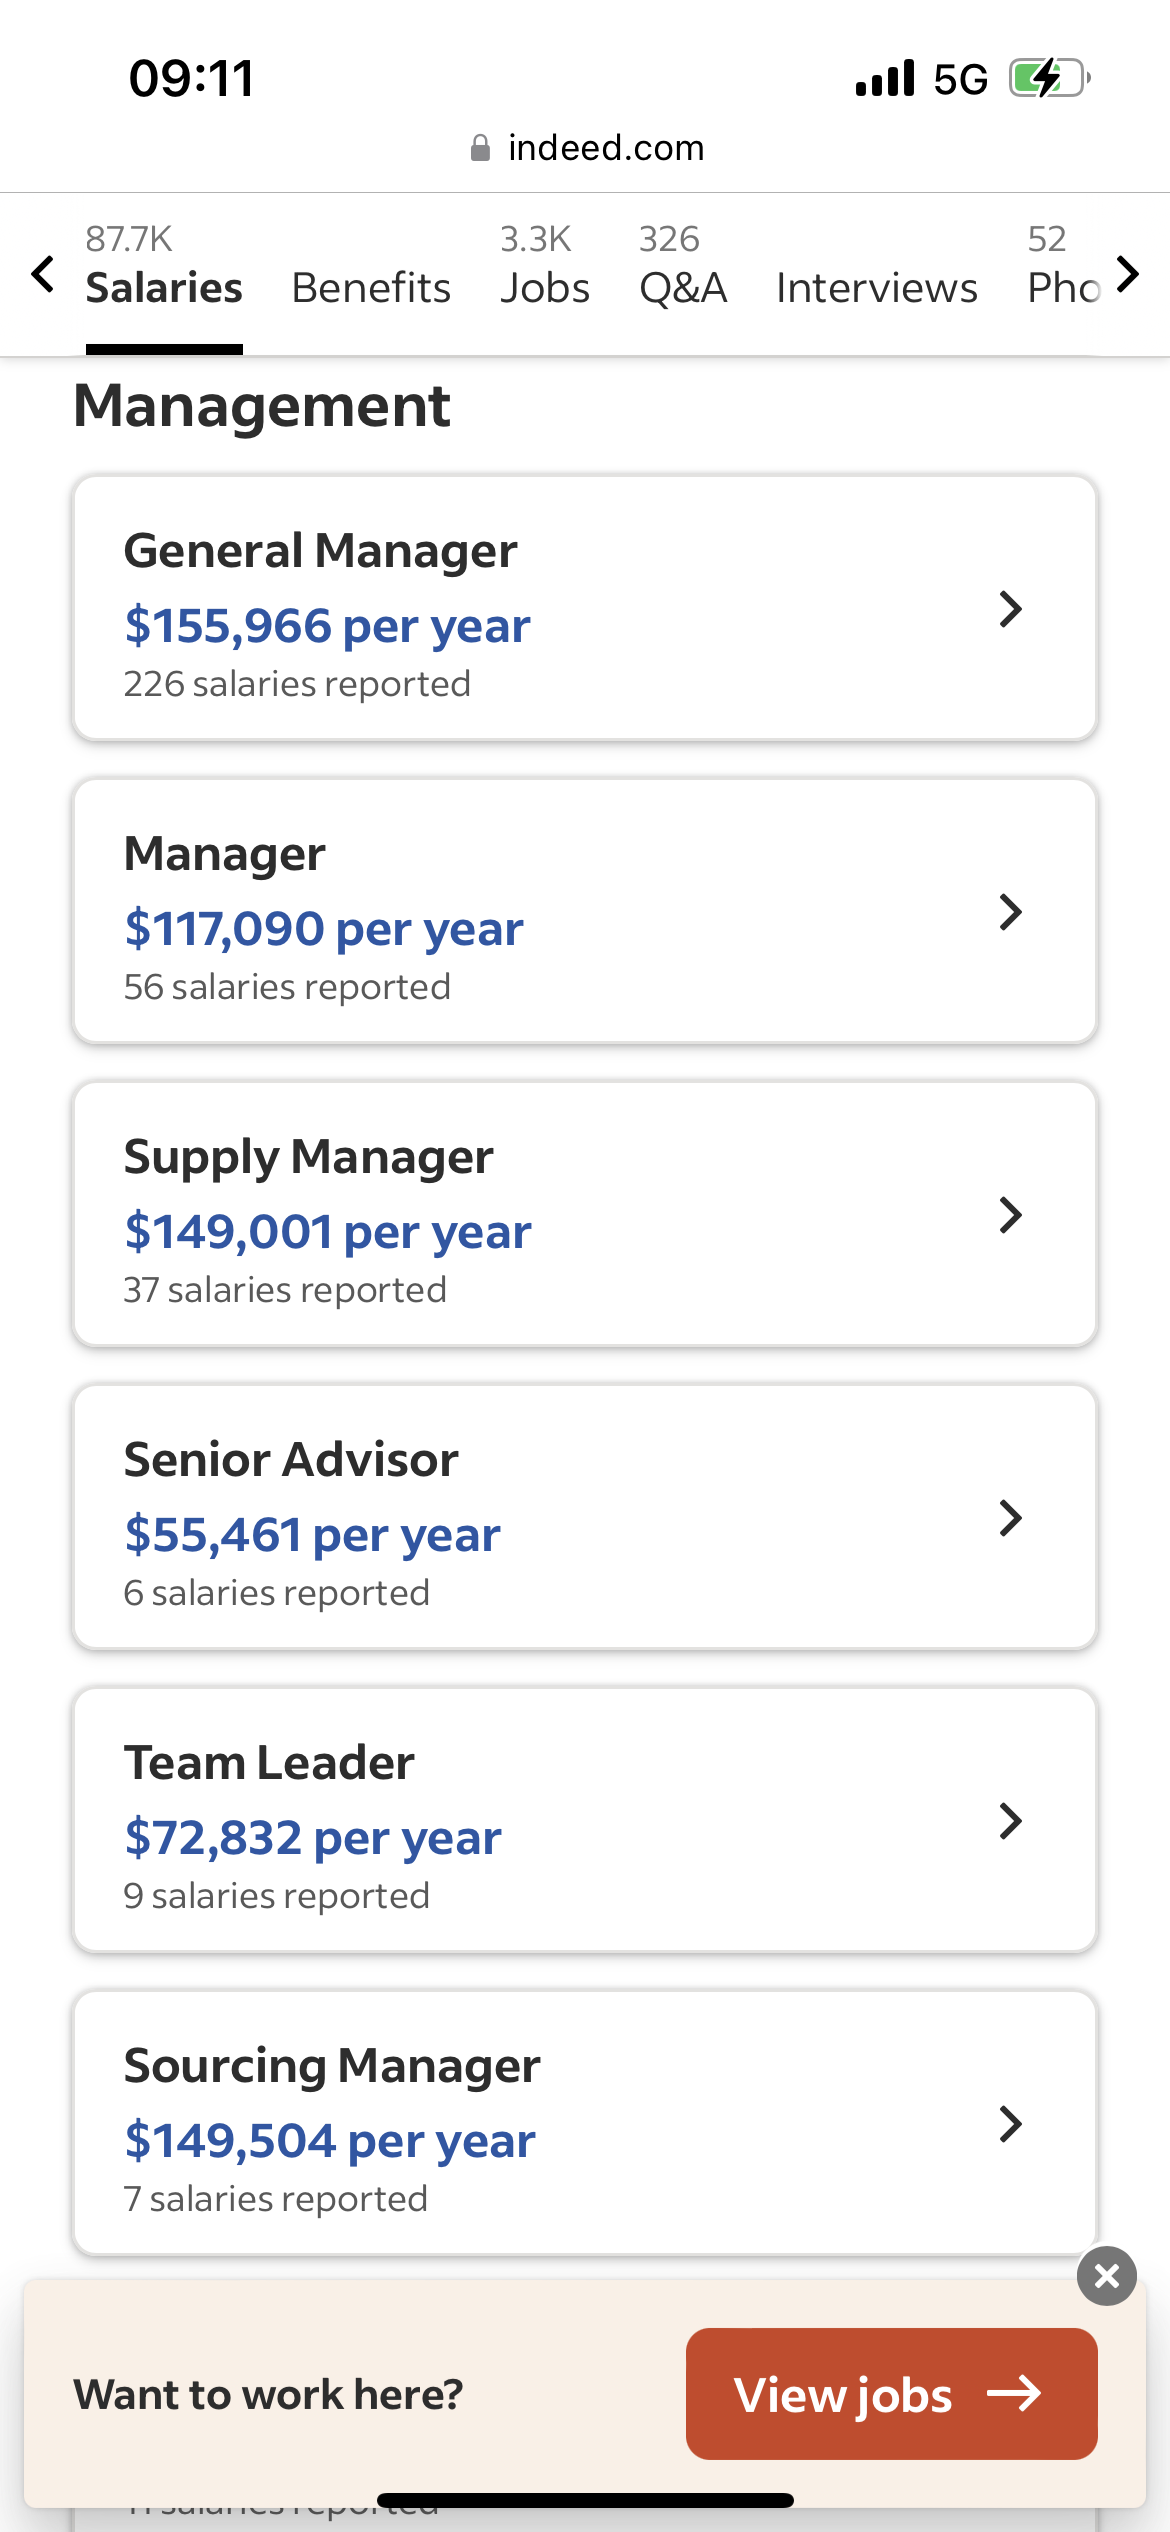Image resolution: width=1170 pixels, height=2532 pixels.
Task: Tap the right arrow in tab bar
Action: pyautogui.click(x=1128, y=273)
